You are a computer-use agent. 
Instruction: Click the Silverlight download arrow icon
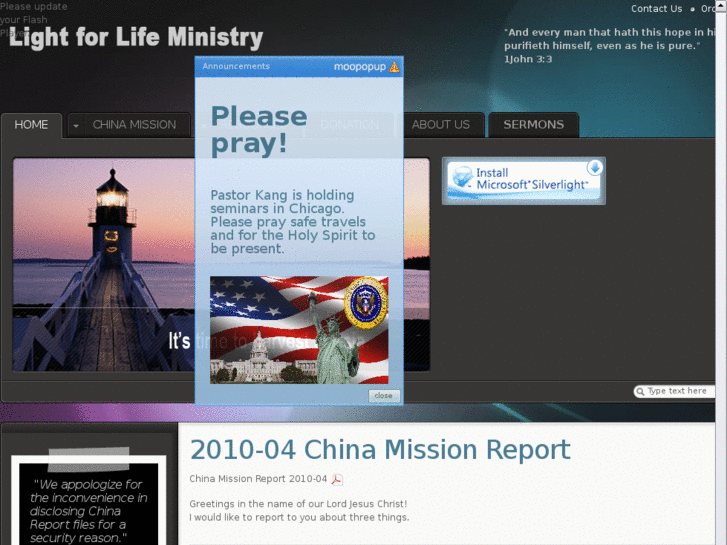595,167
